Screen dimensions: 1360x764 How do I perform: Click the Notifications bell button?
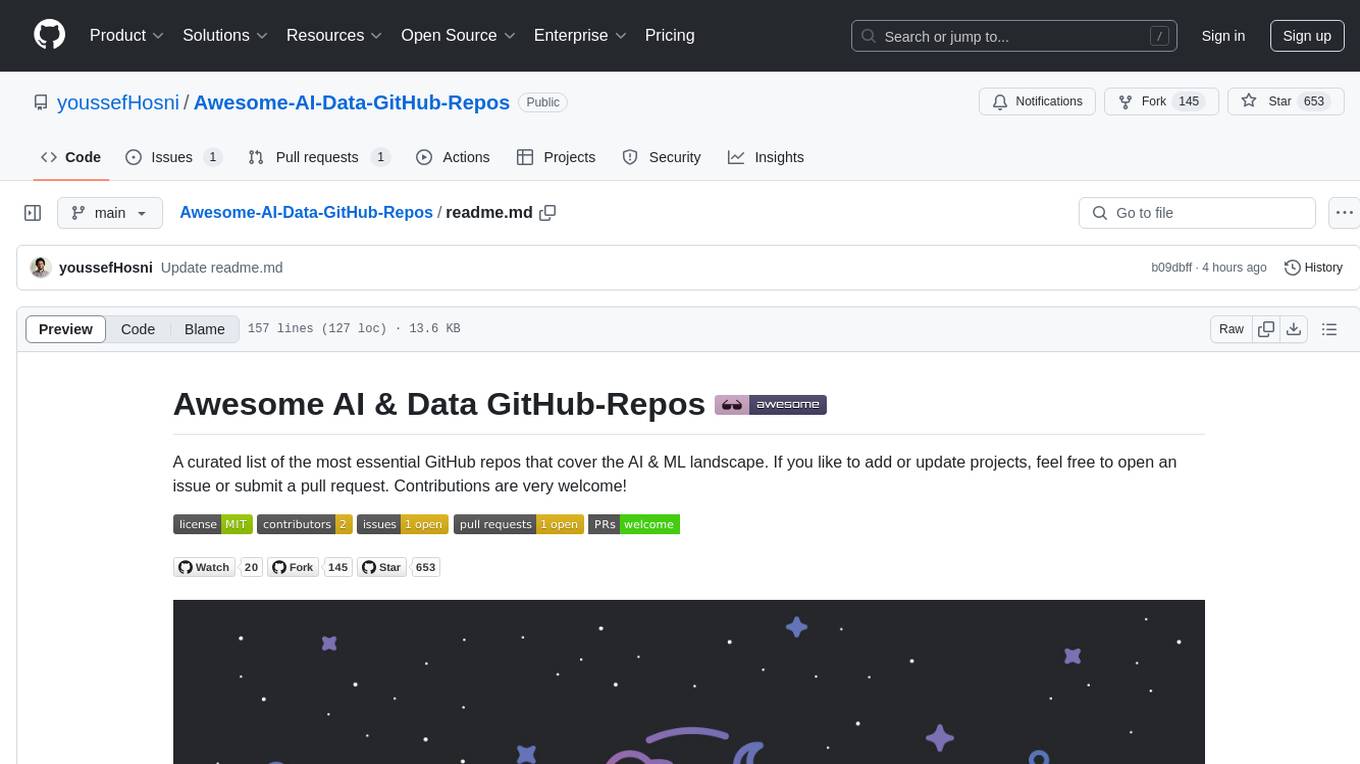(x=1038, y=102)
